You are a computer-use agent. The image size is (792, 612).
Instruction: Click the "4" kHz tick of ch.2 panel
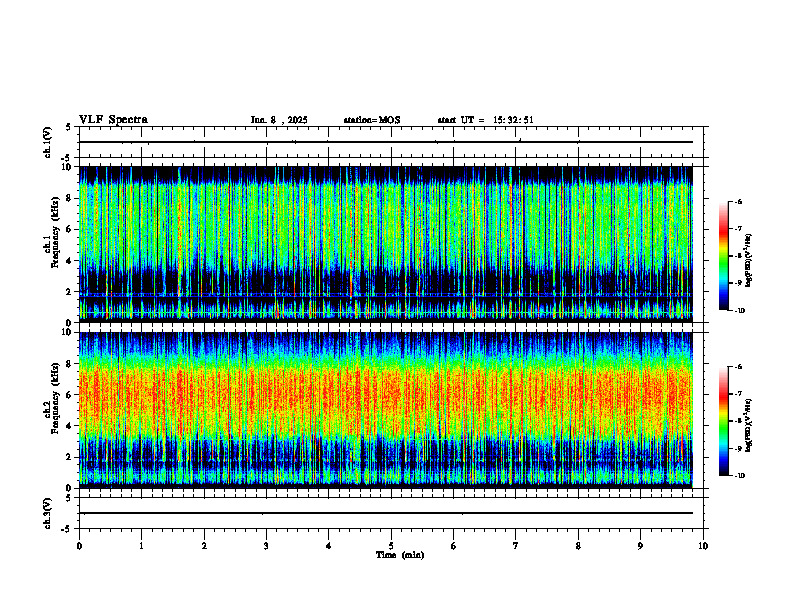[x=69, y=426]
